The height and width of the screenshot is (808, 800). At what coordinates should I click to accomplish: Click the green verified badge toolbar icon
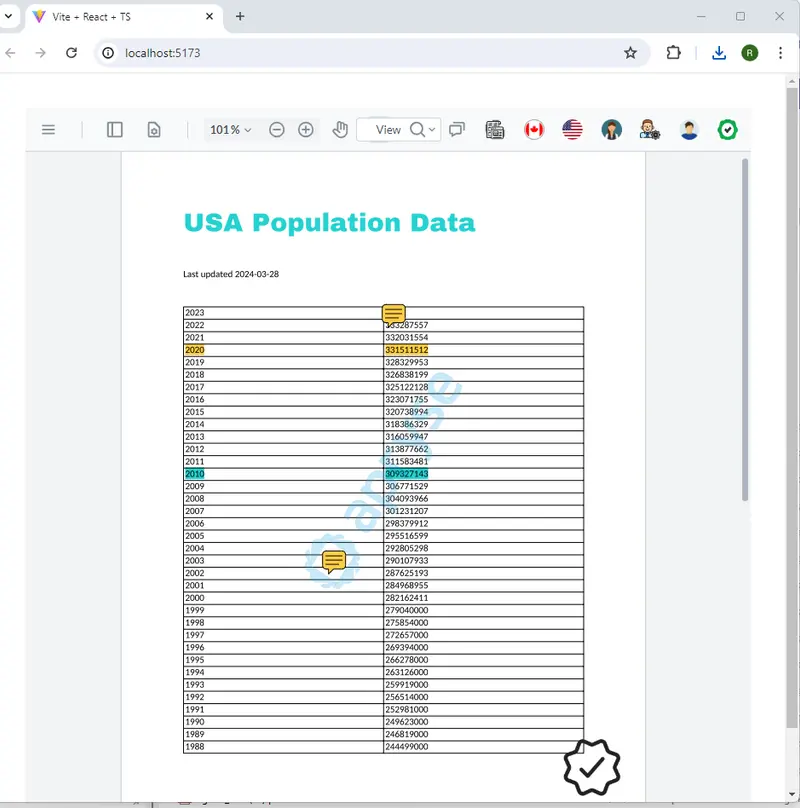tap(727, 129)
